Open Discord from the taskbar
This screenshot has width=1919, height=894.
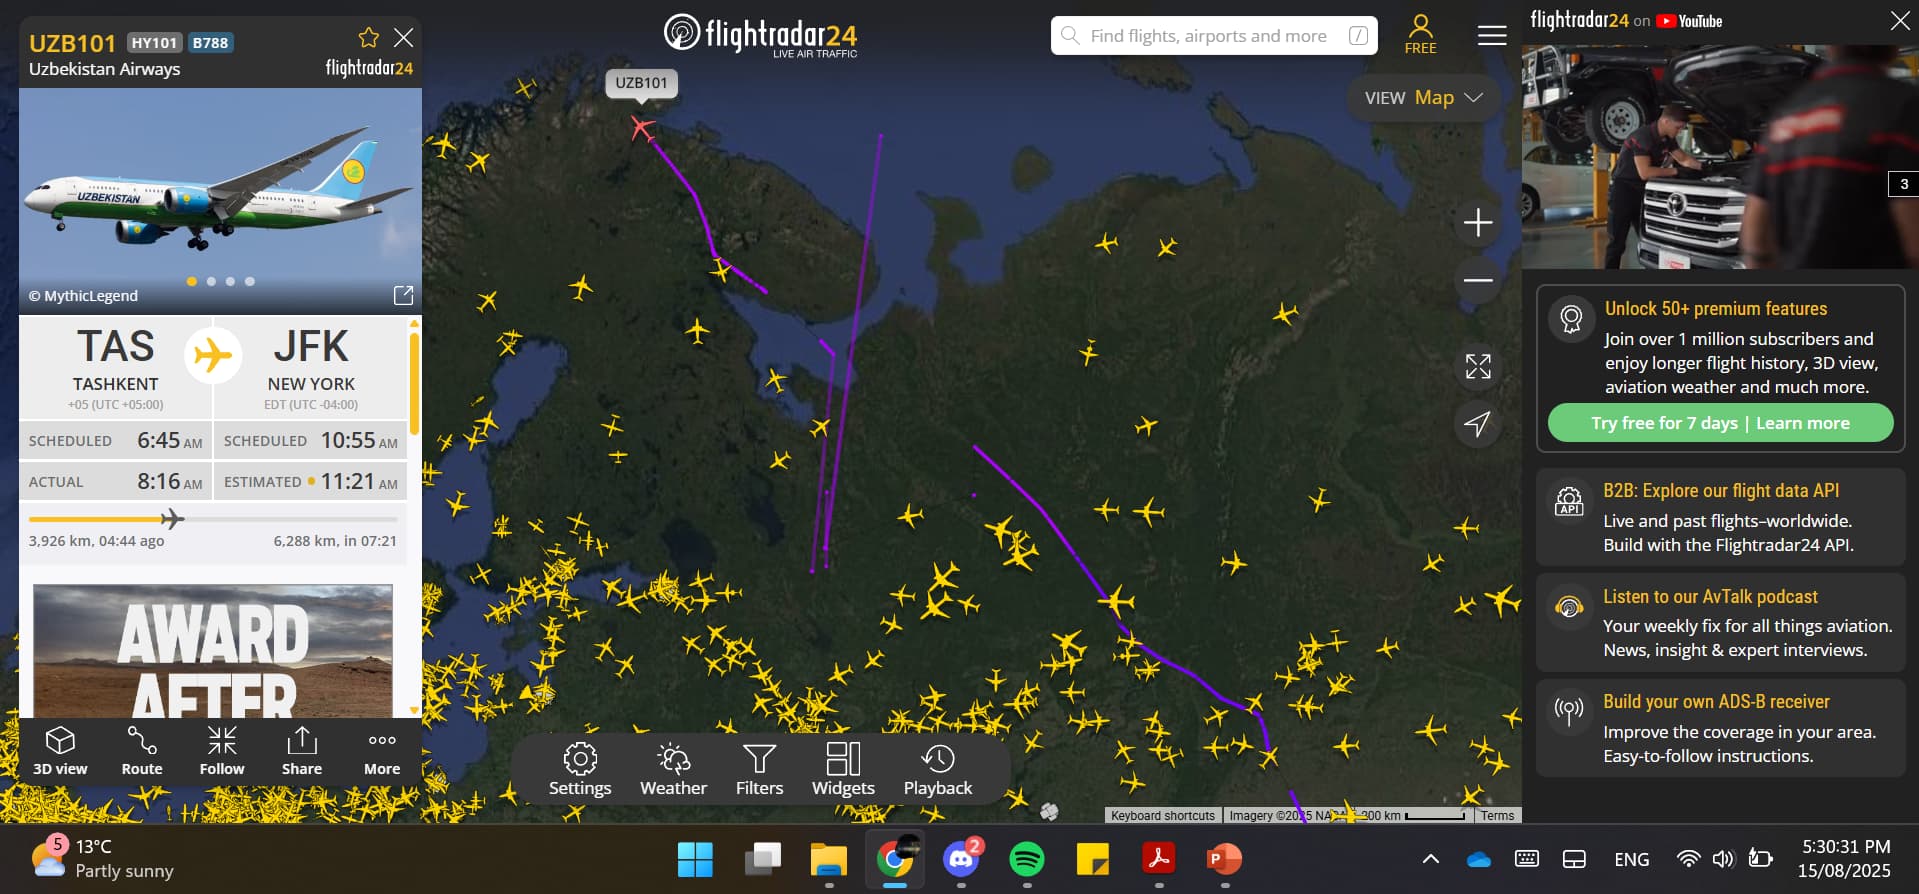pos(961,860)
